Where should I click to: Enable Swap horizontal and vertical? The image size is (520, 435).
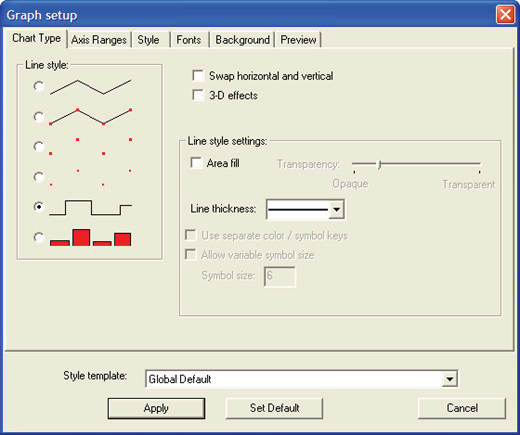(198, 76)
